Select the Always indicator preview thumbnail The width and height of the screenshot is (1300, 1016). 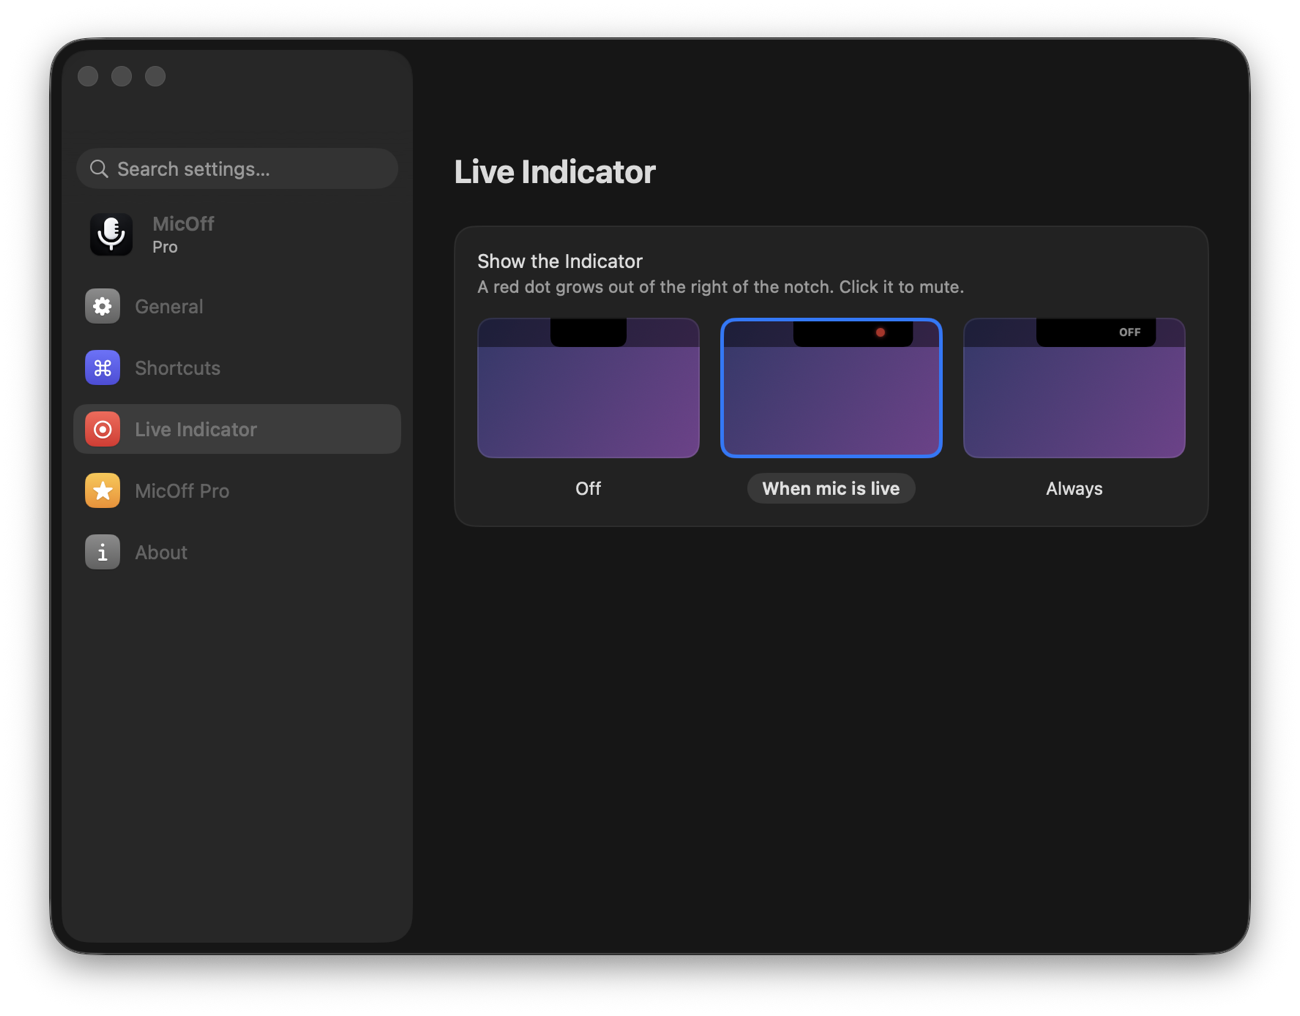pos(1074,388)
